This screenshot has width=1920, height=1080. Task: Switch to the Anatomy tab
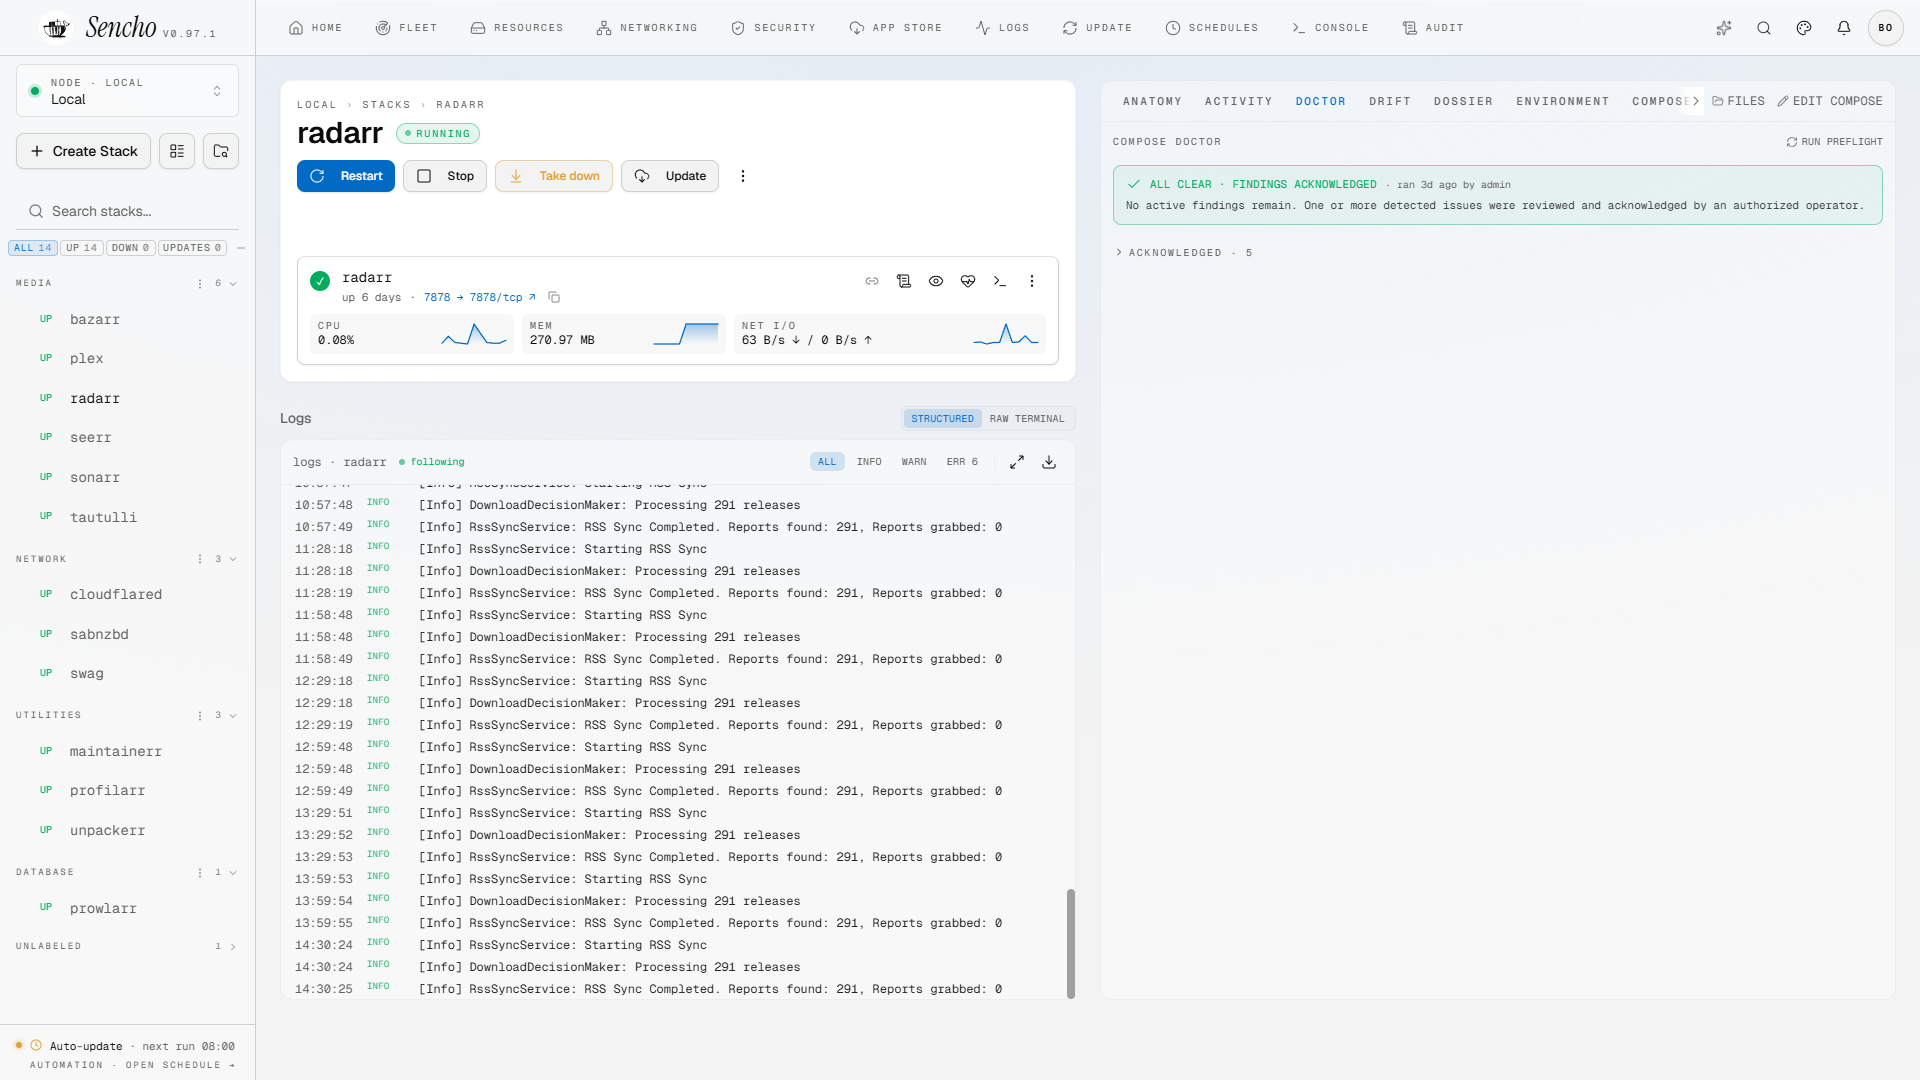(x=1152, y=101)
